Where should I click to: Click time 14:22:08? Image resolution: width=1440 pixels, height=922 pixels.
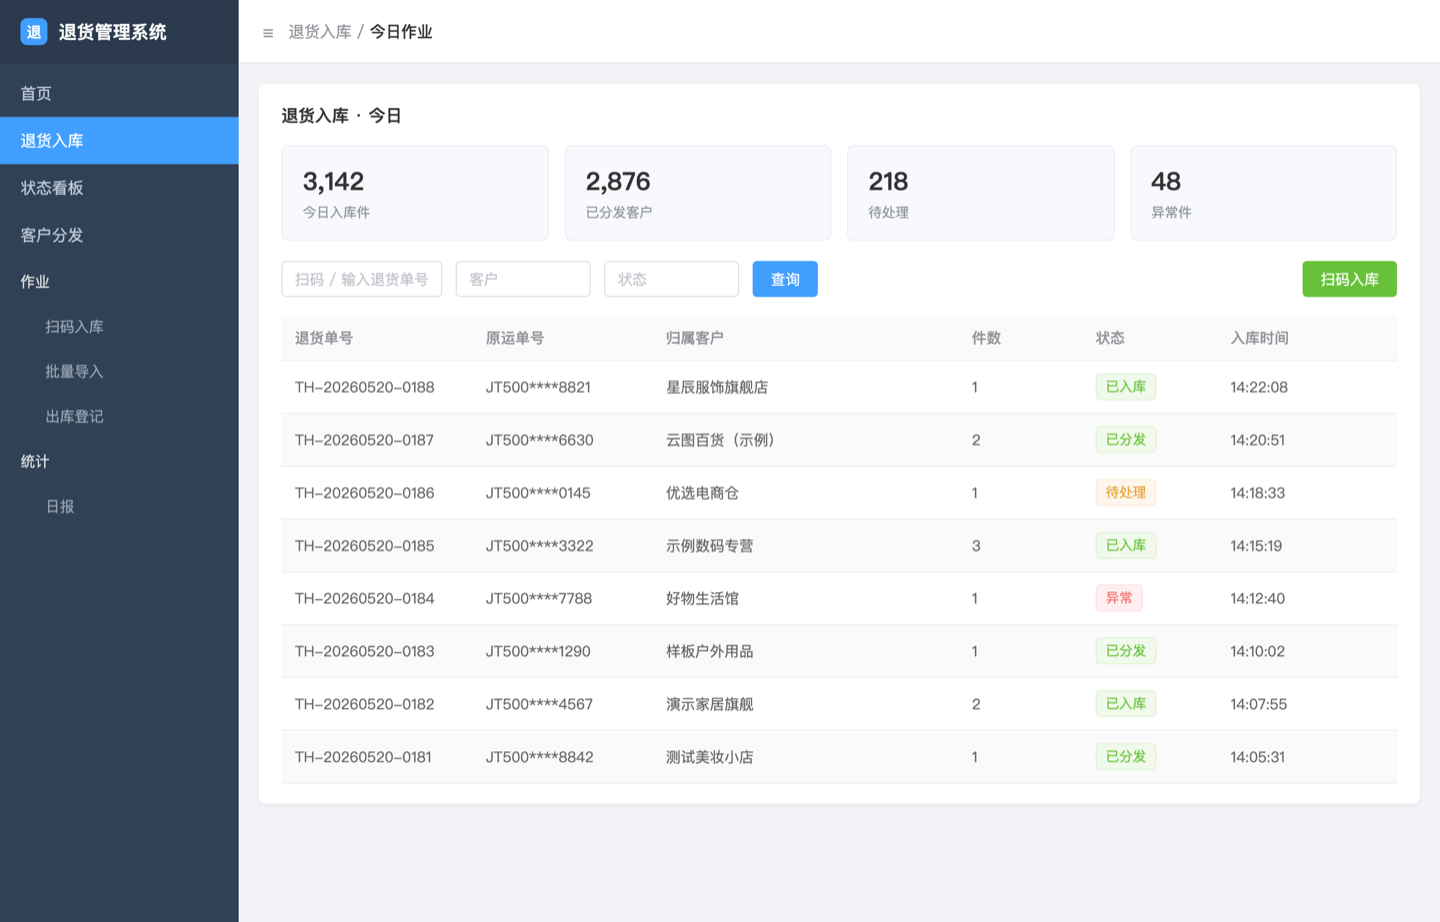click(x=1259, y=387)
